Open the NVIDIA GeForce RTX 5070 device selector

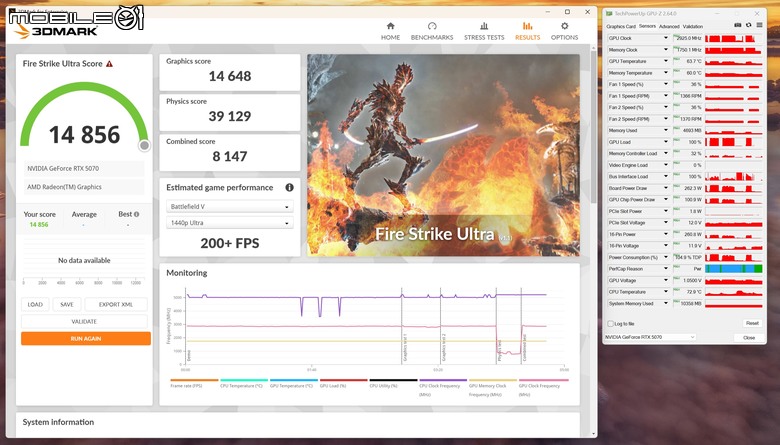[x=650, y=337]
